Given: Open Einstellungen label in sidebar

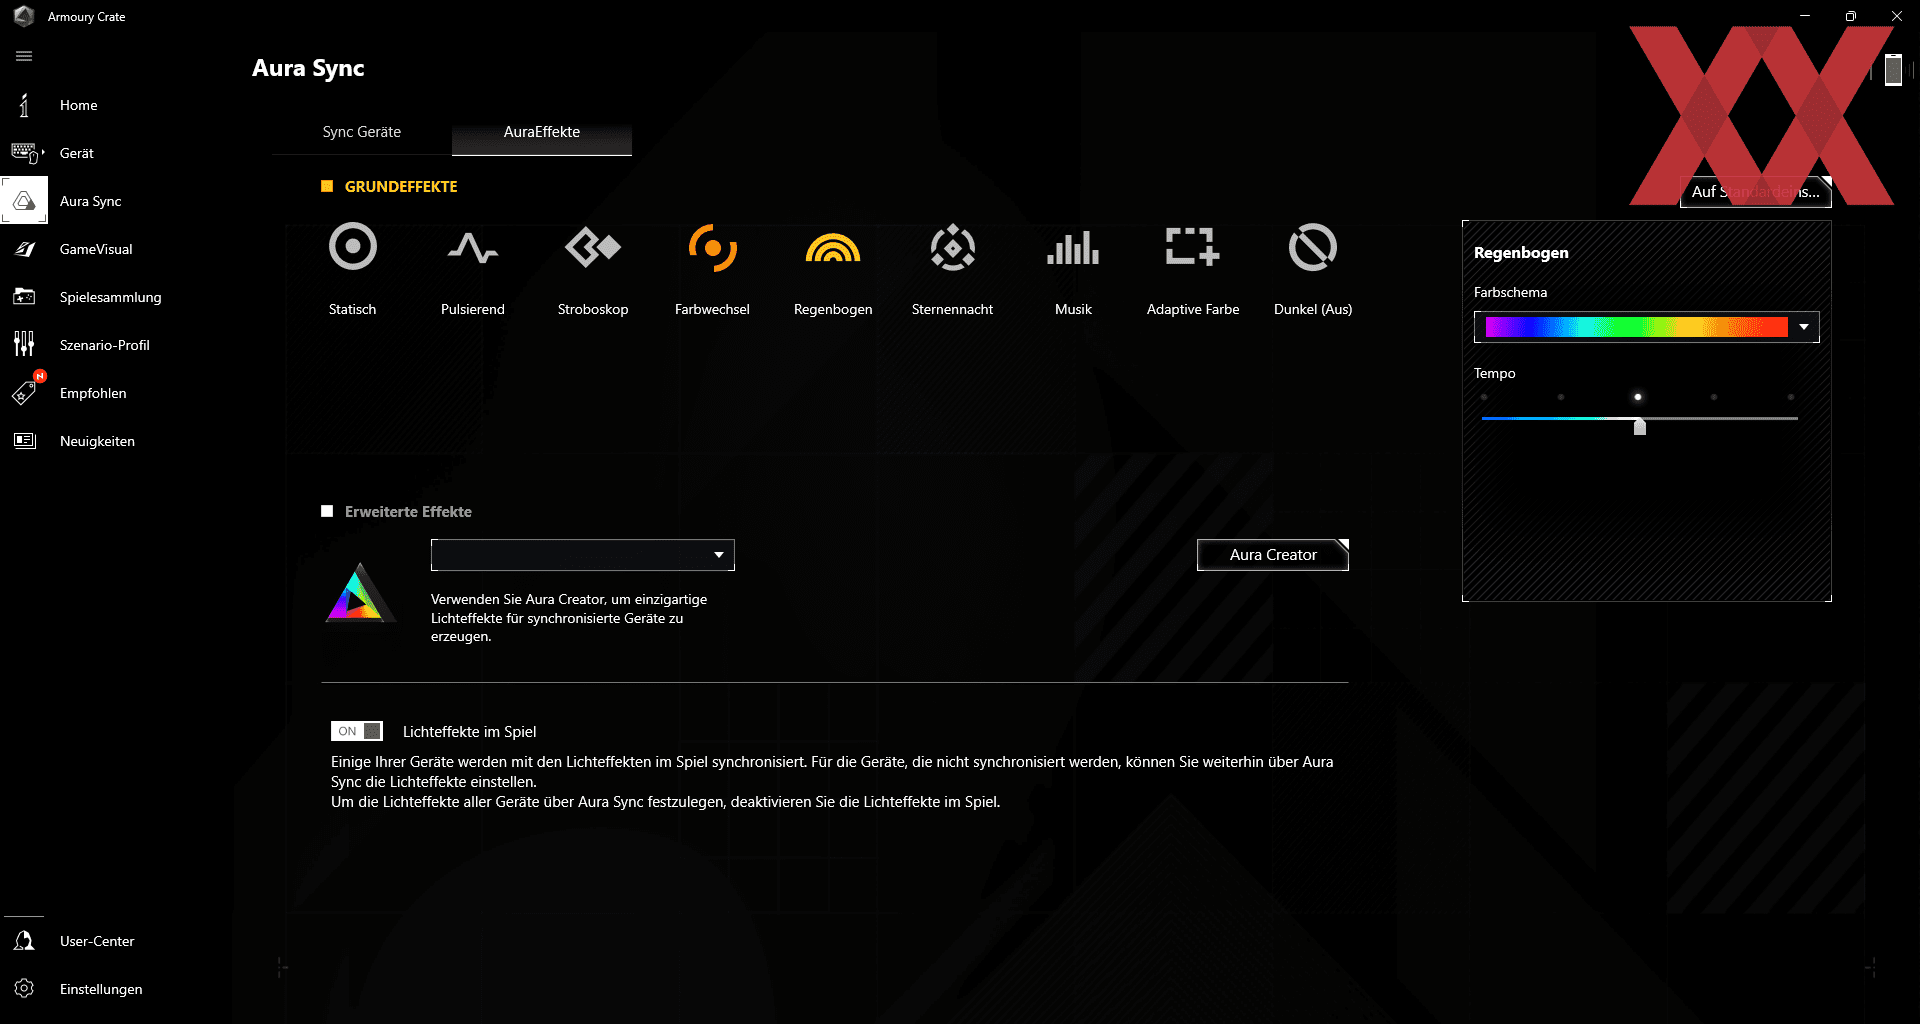Looking at the screenshot, I should click(101, 989).
